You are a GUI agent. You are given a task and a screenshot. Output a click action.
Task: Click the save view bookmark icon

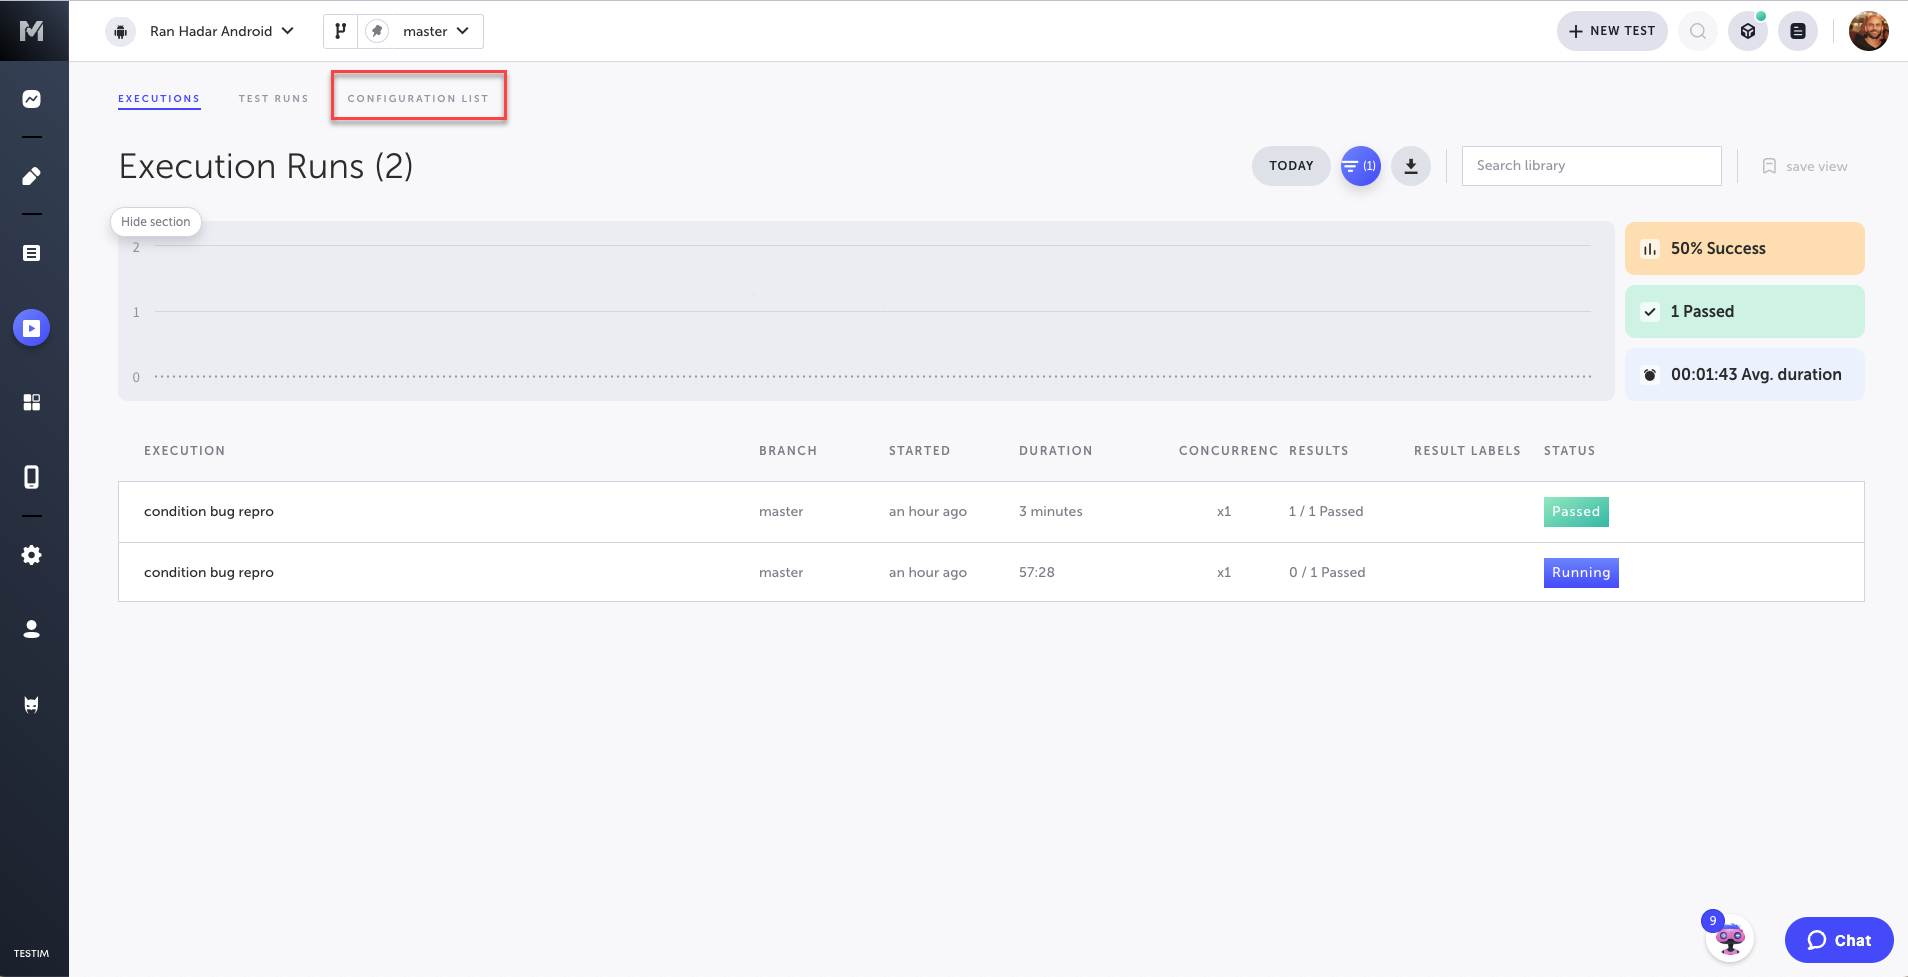[1769, 166]
